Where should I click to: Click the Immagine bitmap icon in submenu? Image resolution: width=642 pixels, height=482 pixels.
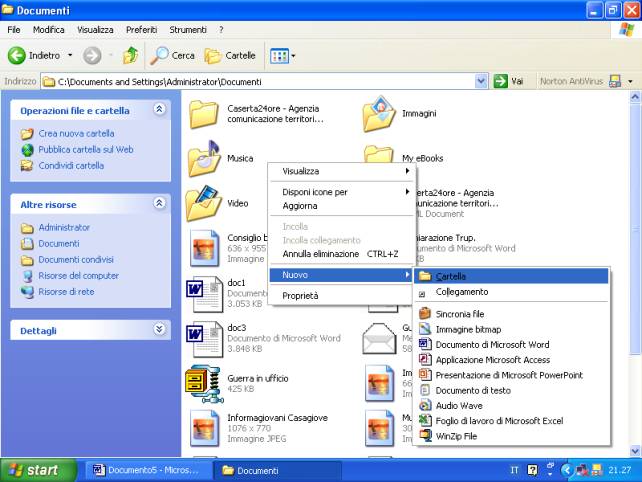(x=425, y=329)
